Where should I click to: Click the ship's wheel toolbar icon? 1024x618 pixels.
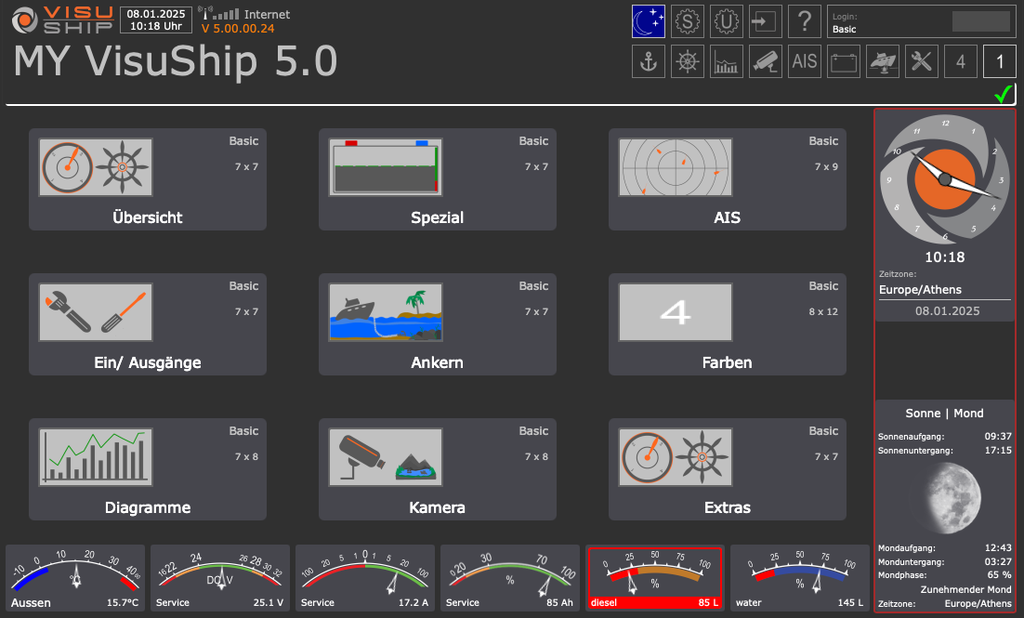687,61
